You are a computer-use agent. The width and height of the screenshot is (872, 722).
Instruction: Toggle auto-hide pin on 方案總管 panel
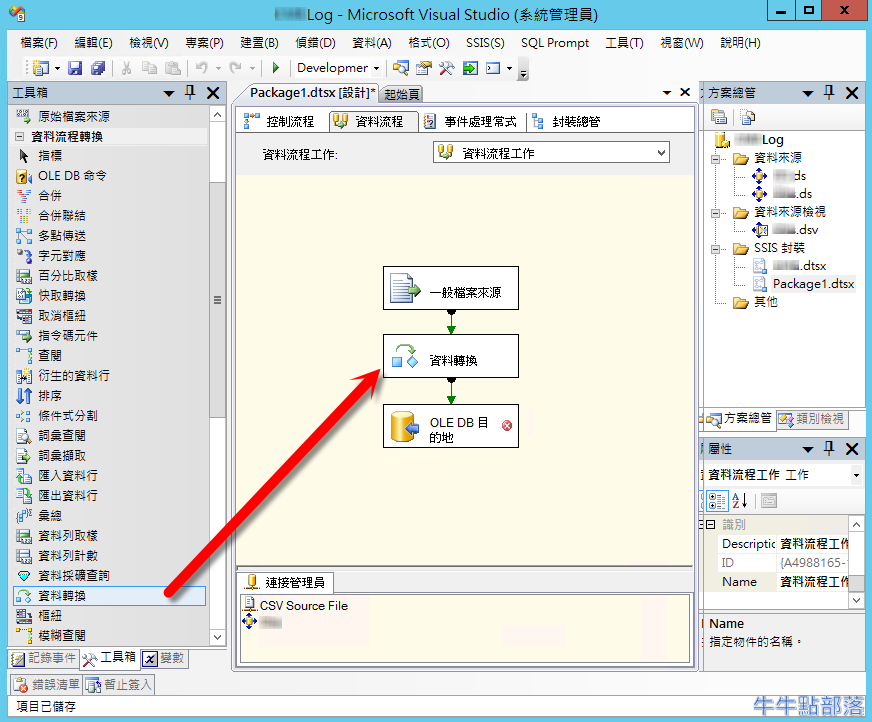coord(829,93)
